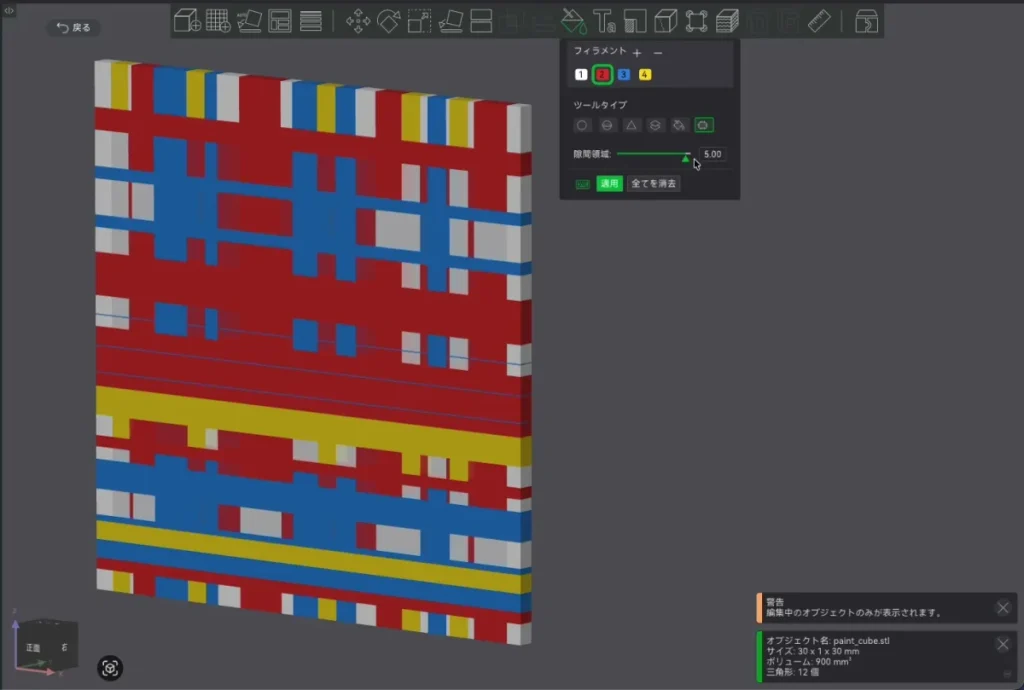This screenshot has height=690, width=1024.
Task: Open the Assembly view icon
Action: (866, 21)
